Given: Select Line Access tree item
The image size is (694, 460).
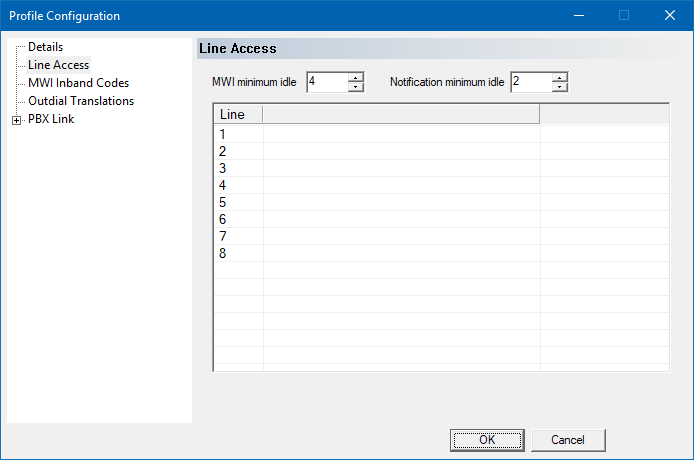Looking at the screenshot, I should click(58, 65).
